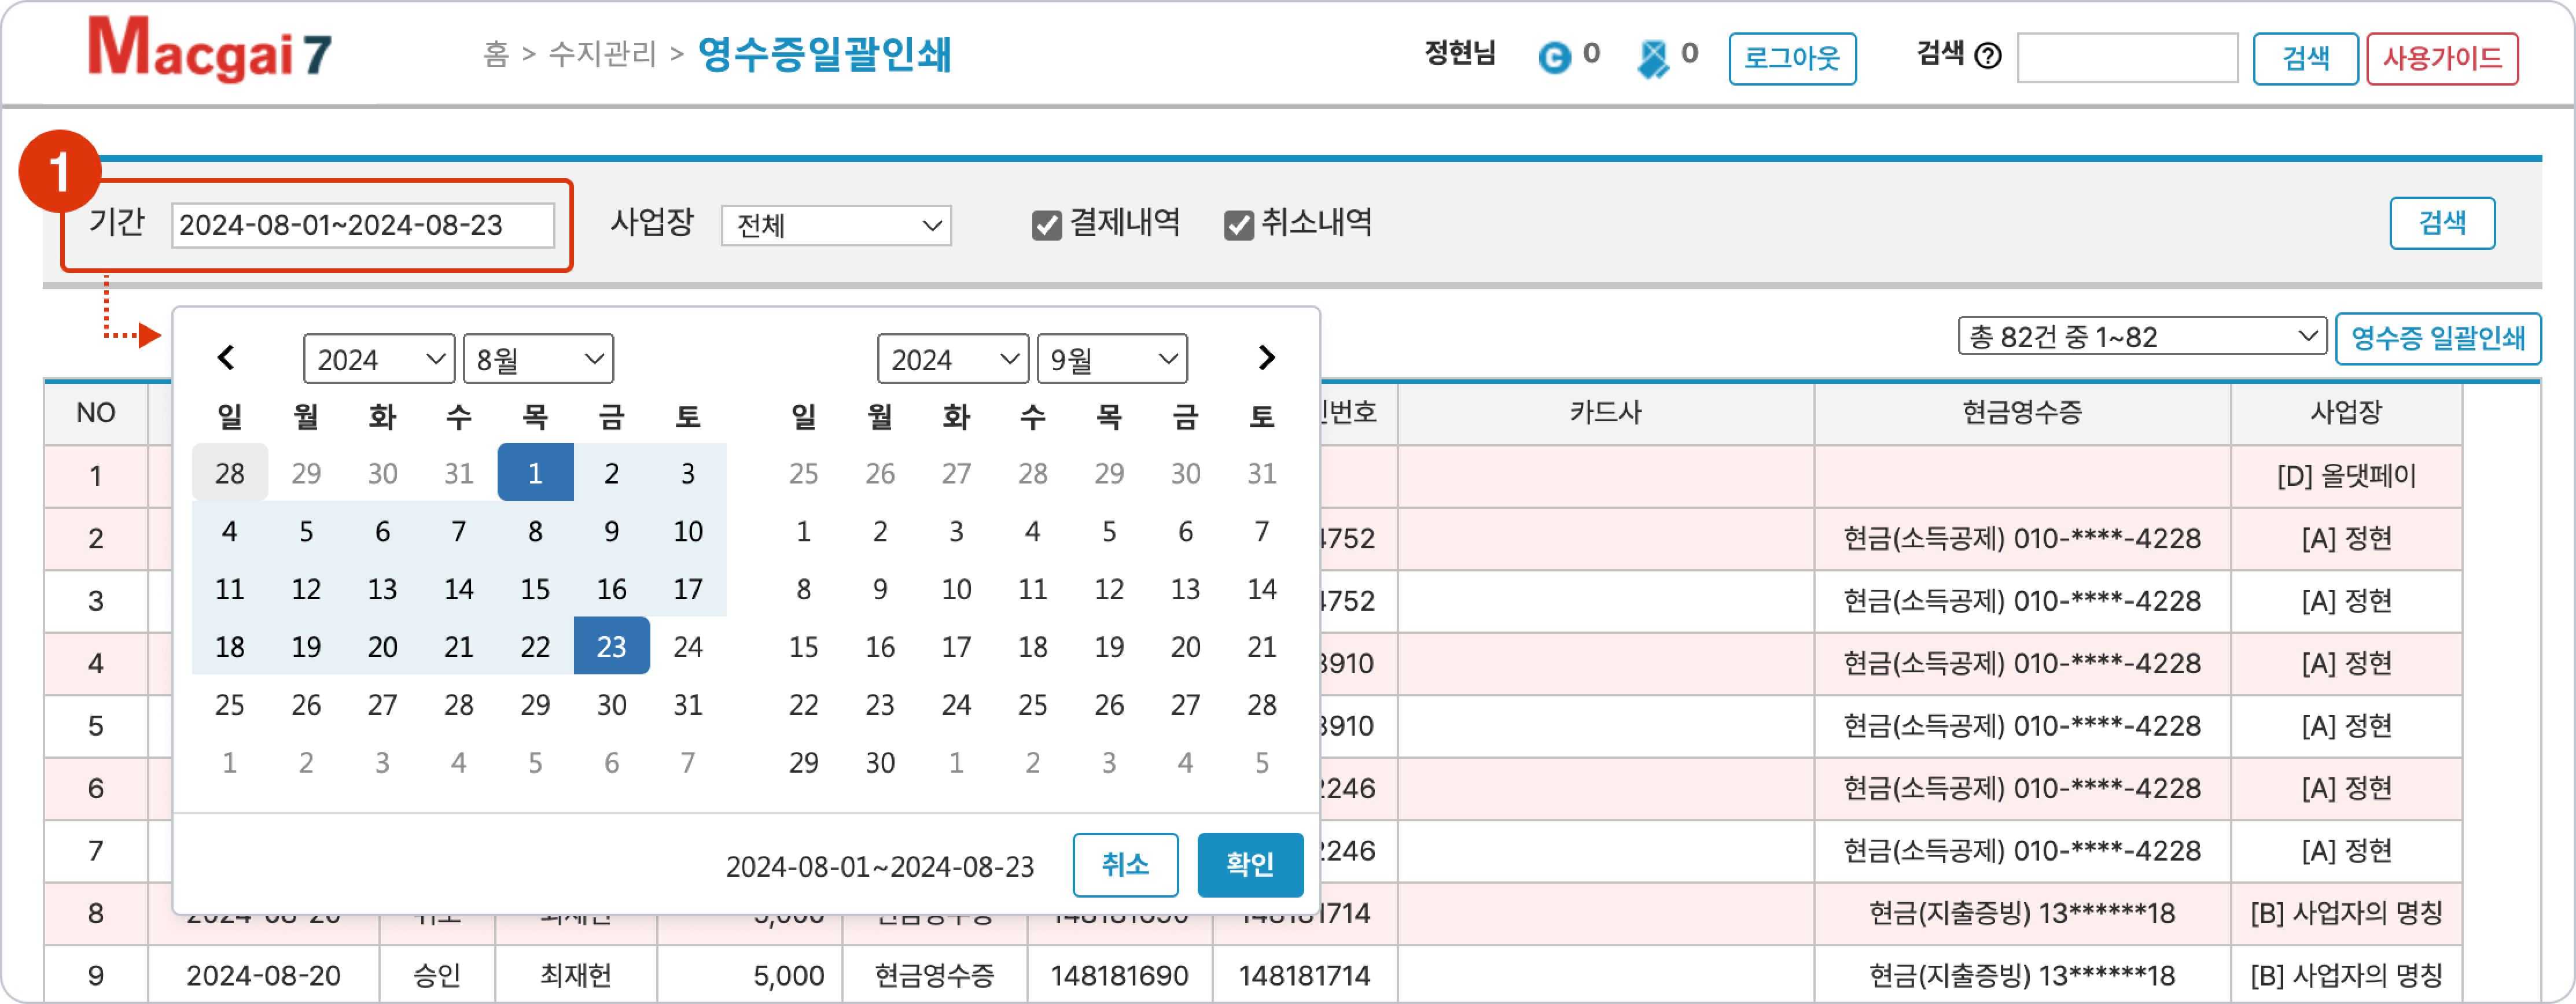This screenshot has width=2576, height=1004.
Task: Click the 기간 date range input field
Action: pyautogui.click(x=362, y=225)
